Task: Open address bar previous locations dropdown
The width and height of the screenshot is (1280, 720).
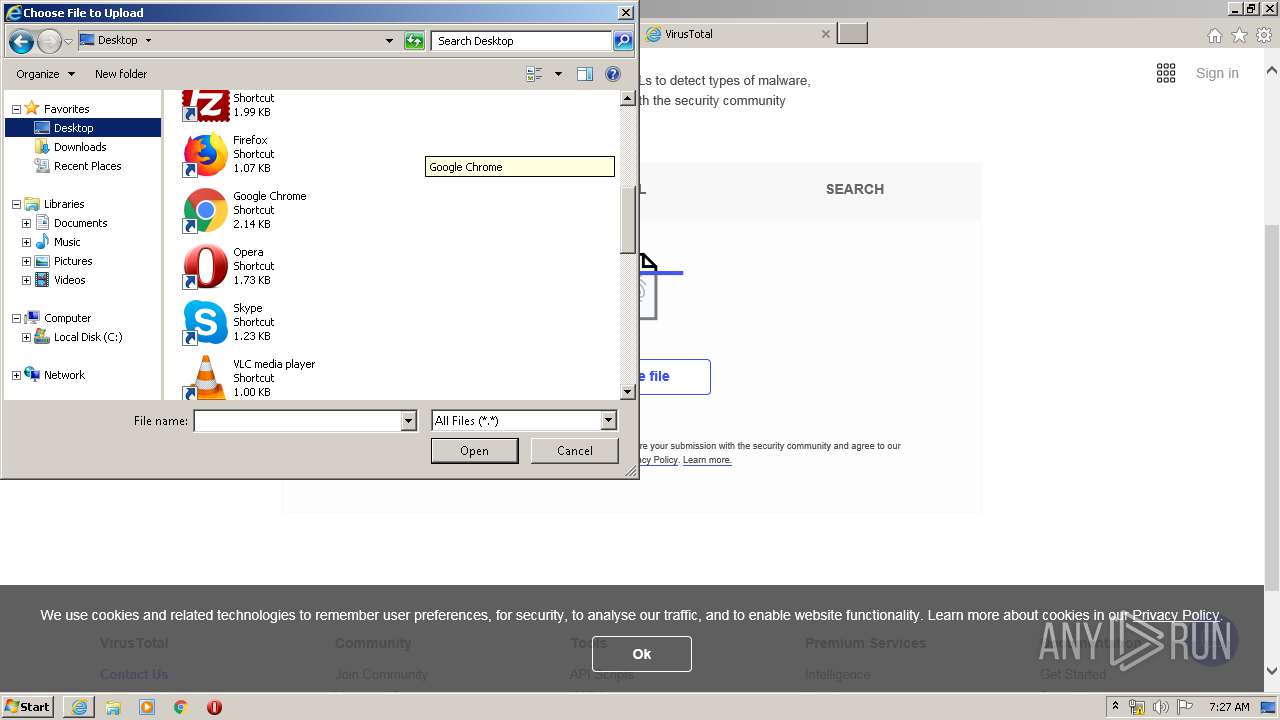Action: click(389, 41)
